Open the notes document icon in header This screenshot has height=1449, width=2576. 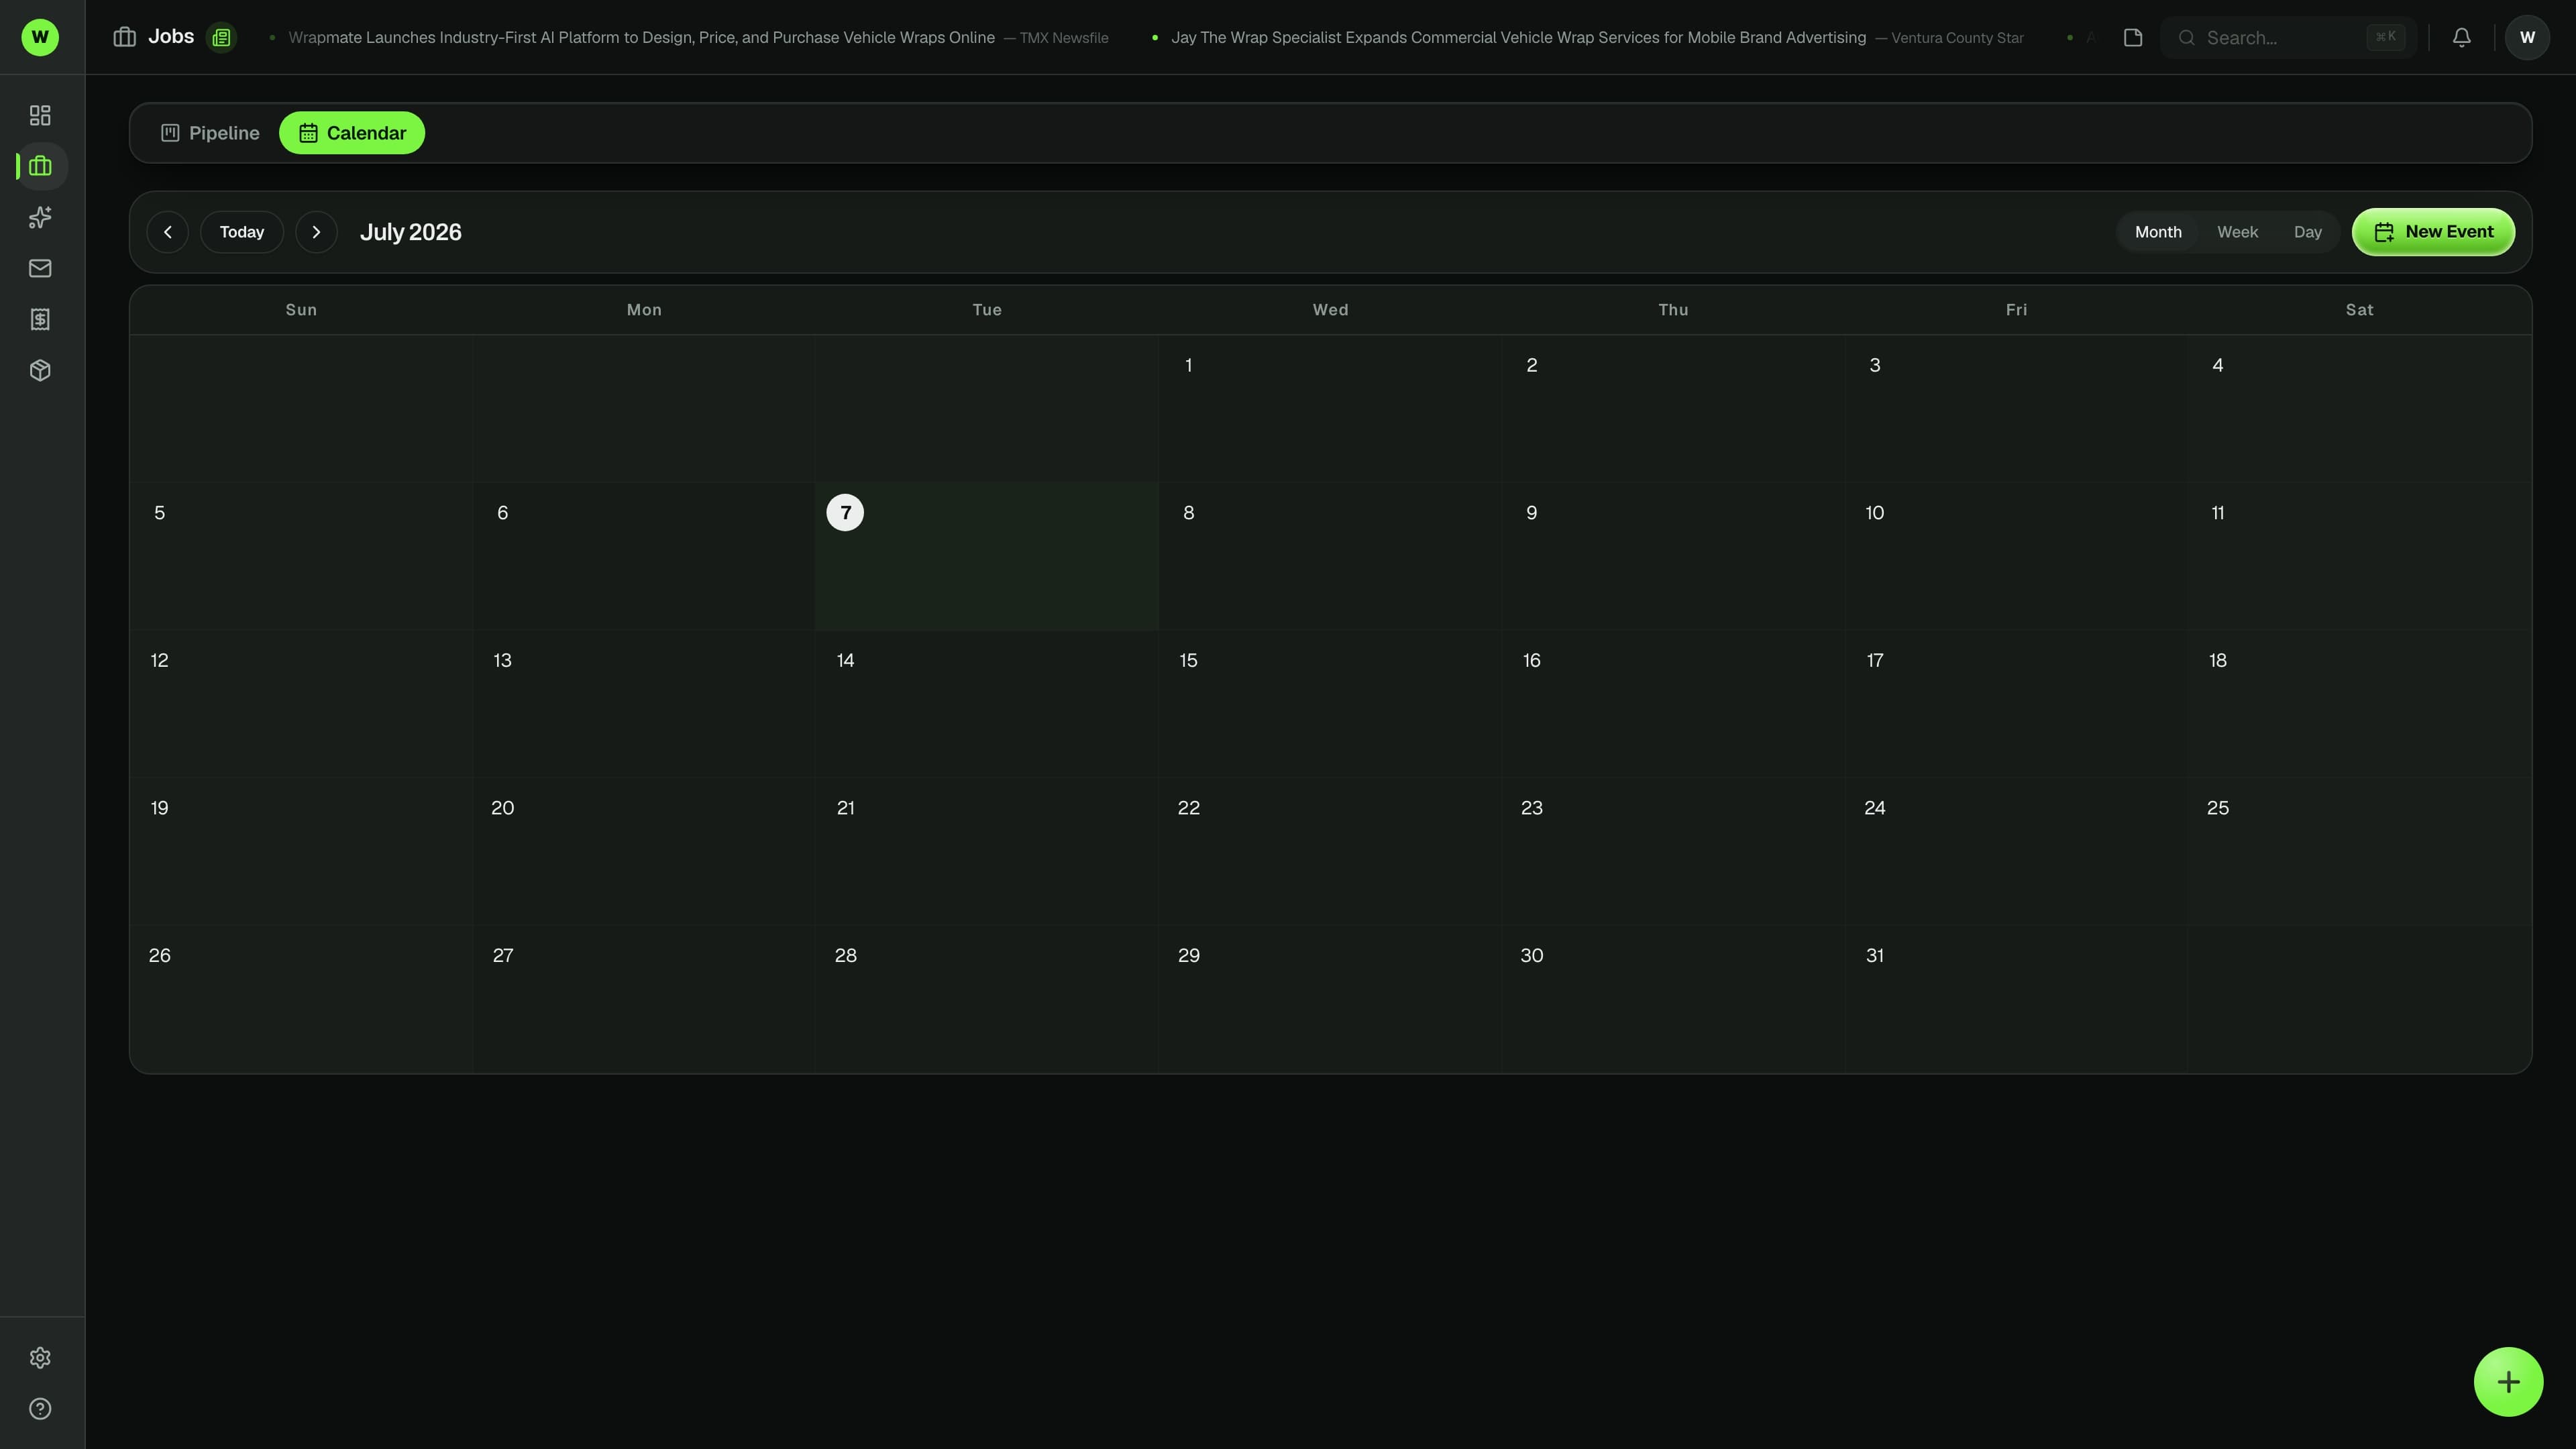click(x=2133, y=37)
